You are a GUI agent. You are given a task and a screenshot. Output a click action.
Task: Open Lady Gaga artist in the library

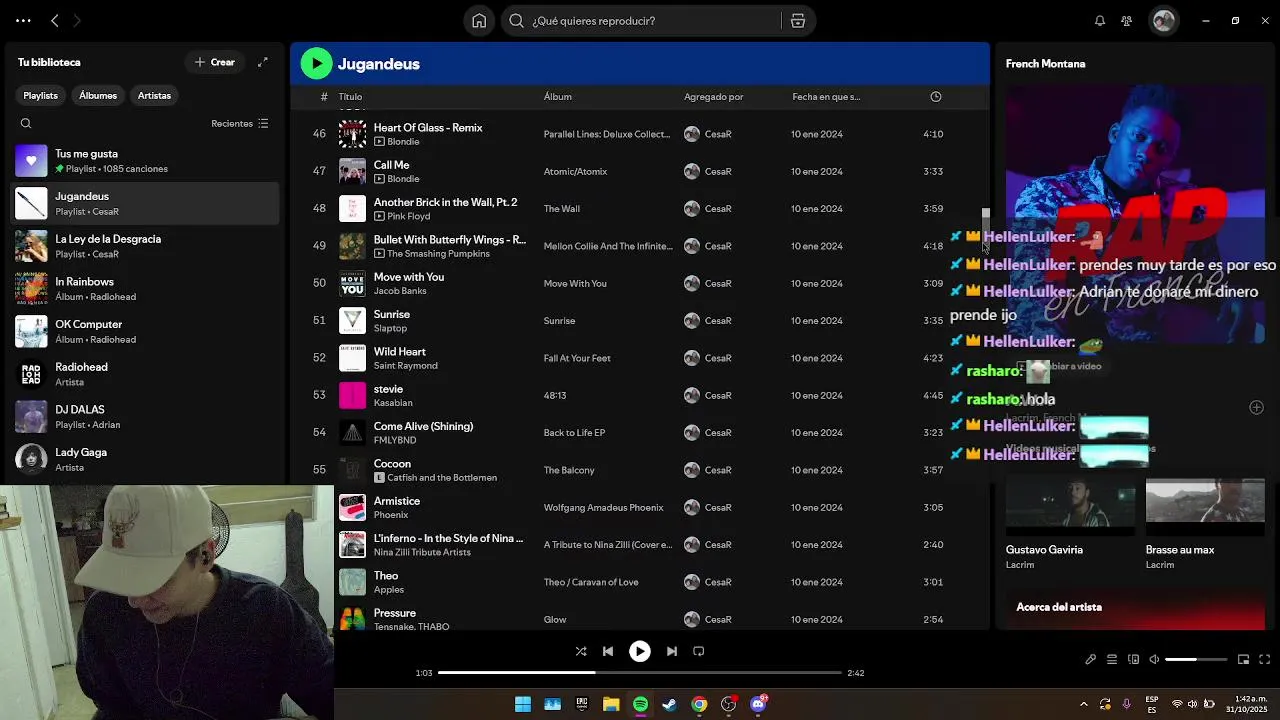pyautogui.click(x=146, y=459)
